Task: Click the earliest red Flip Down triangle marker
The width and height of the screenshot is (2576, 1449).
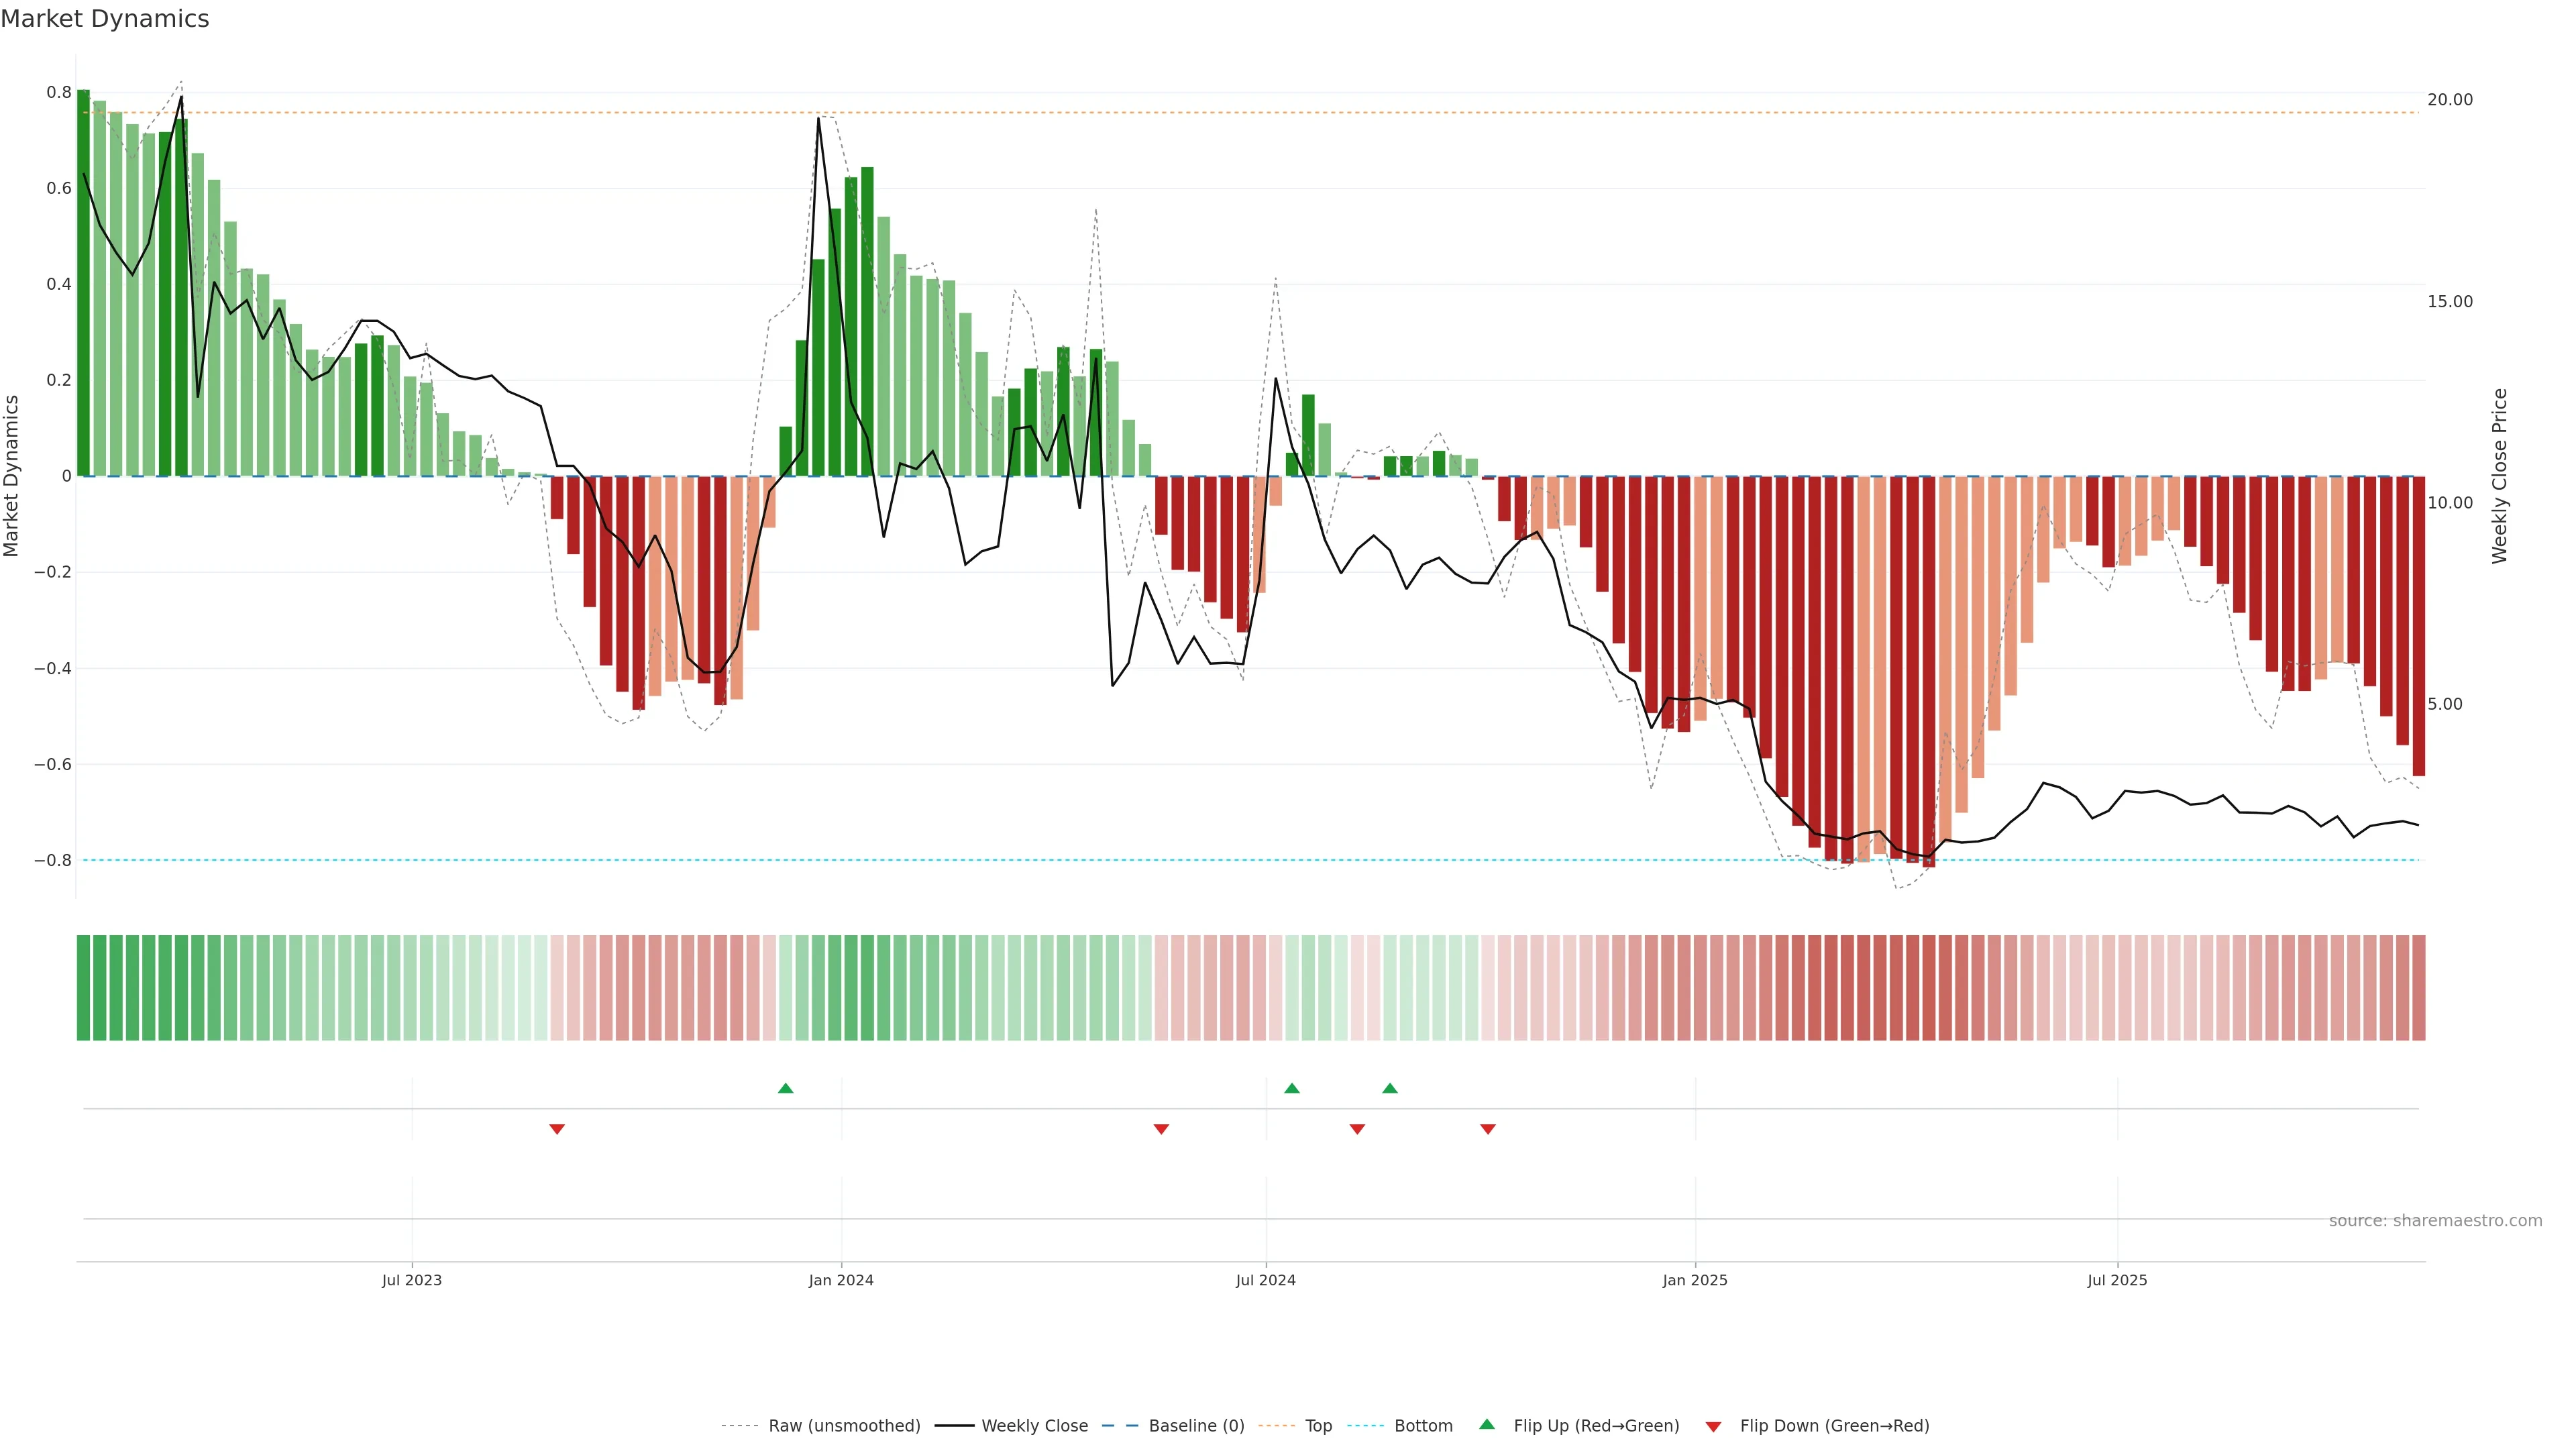Action: click(557, 1129)
